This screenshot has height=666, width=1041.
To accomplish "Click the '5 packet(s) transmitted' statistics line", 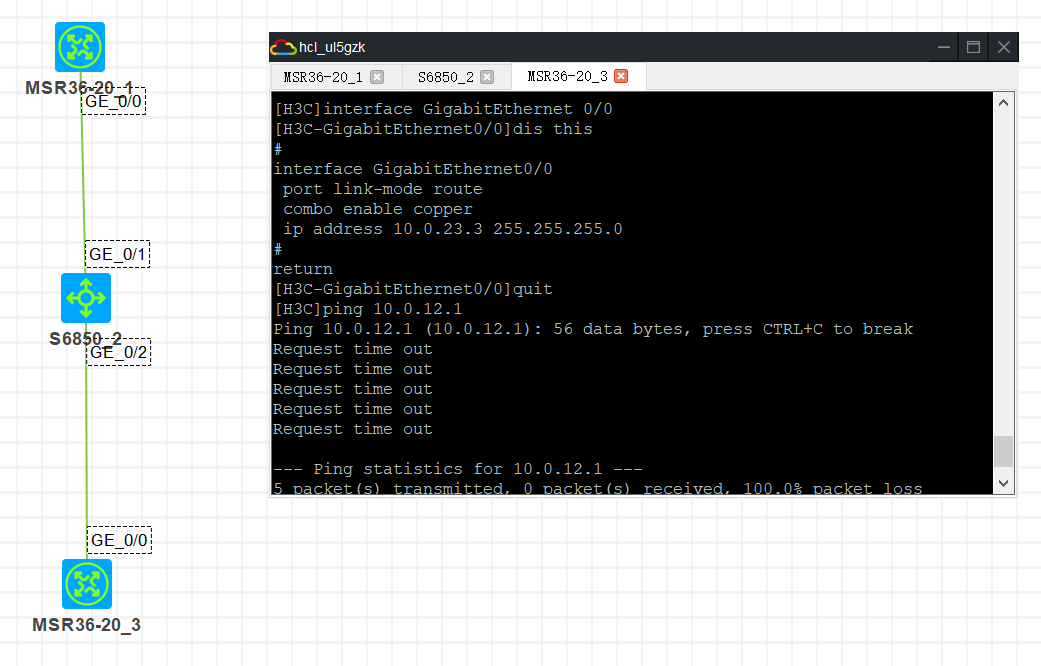I will [598, 488].
